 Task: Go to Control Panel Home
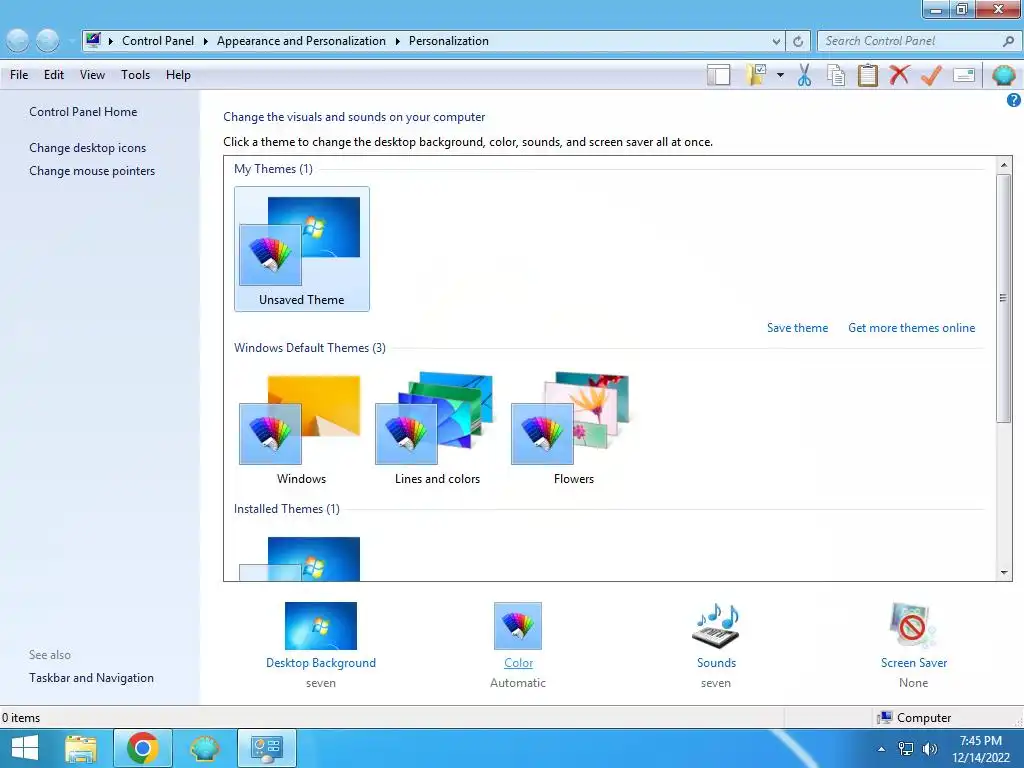click(83, 112)
